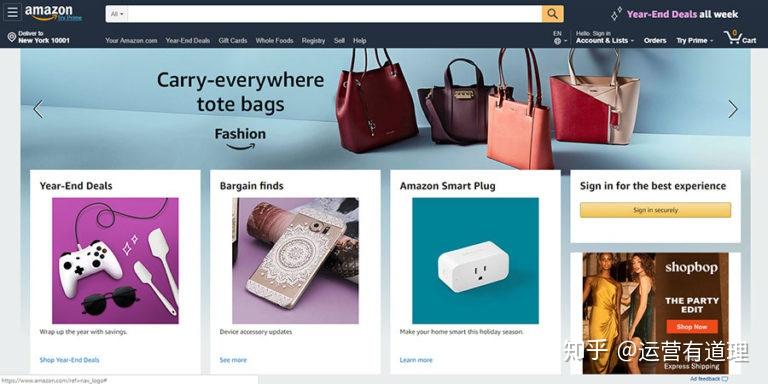Expand the Try Prime dropdown

click(695, 41)
